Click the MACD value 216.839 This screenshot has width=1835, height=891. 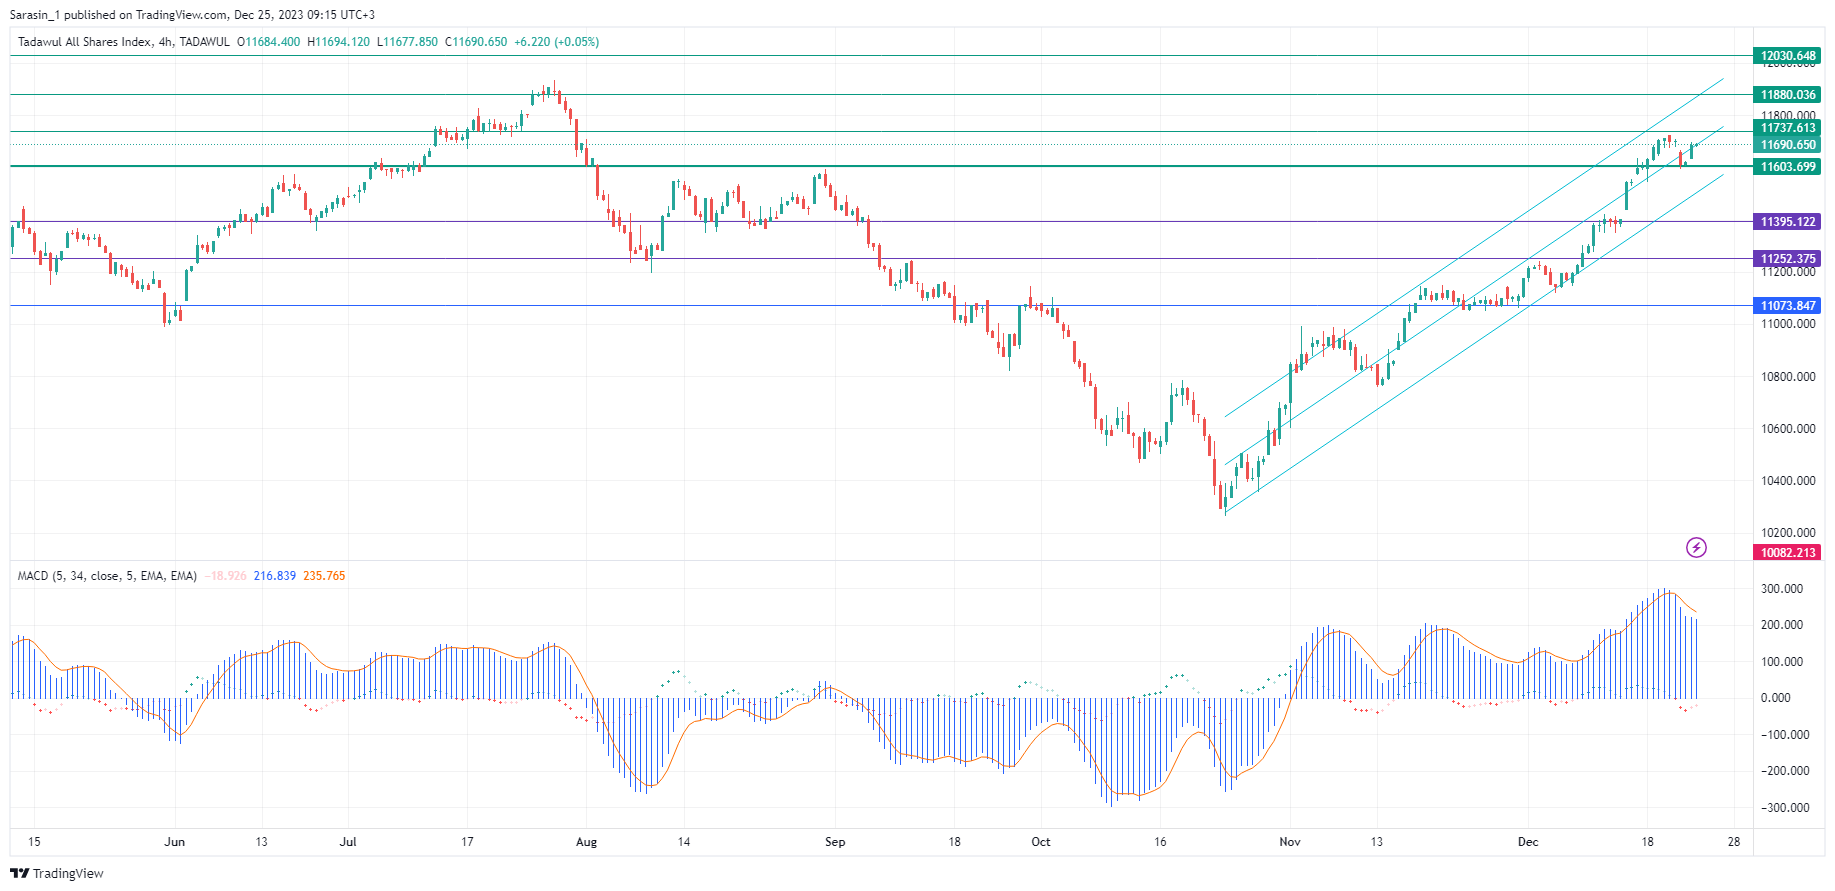[x=275, y=576]
